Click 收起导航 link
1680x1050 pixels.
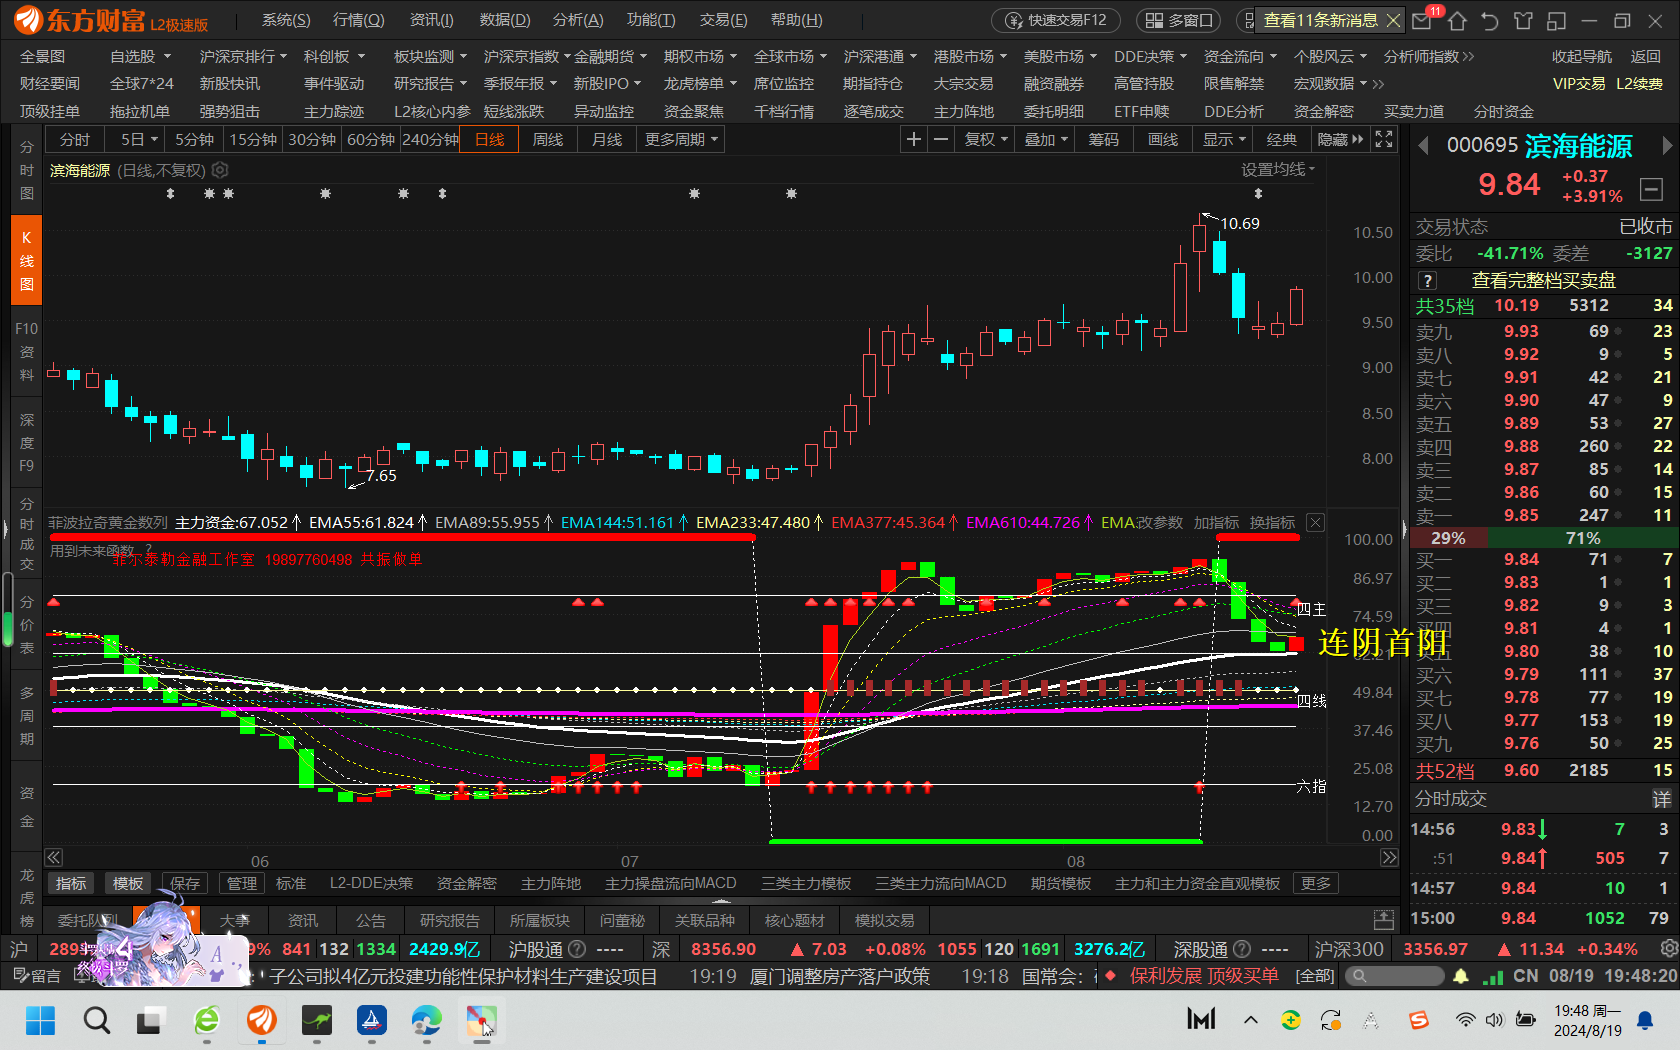[x=1582, y=57]
